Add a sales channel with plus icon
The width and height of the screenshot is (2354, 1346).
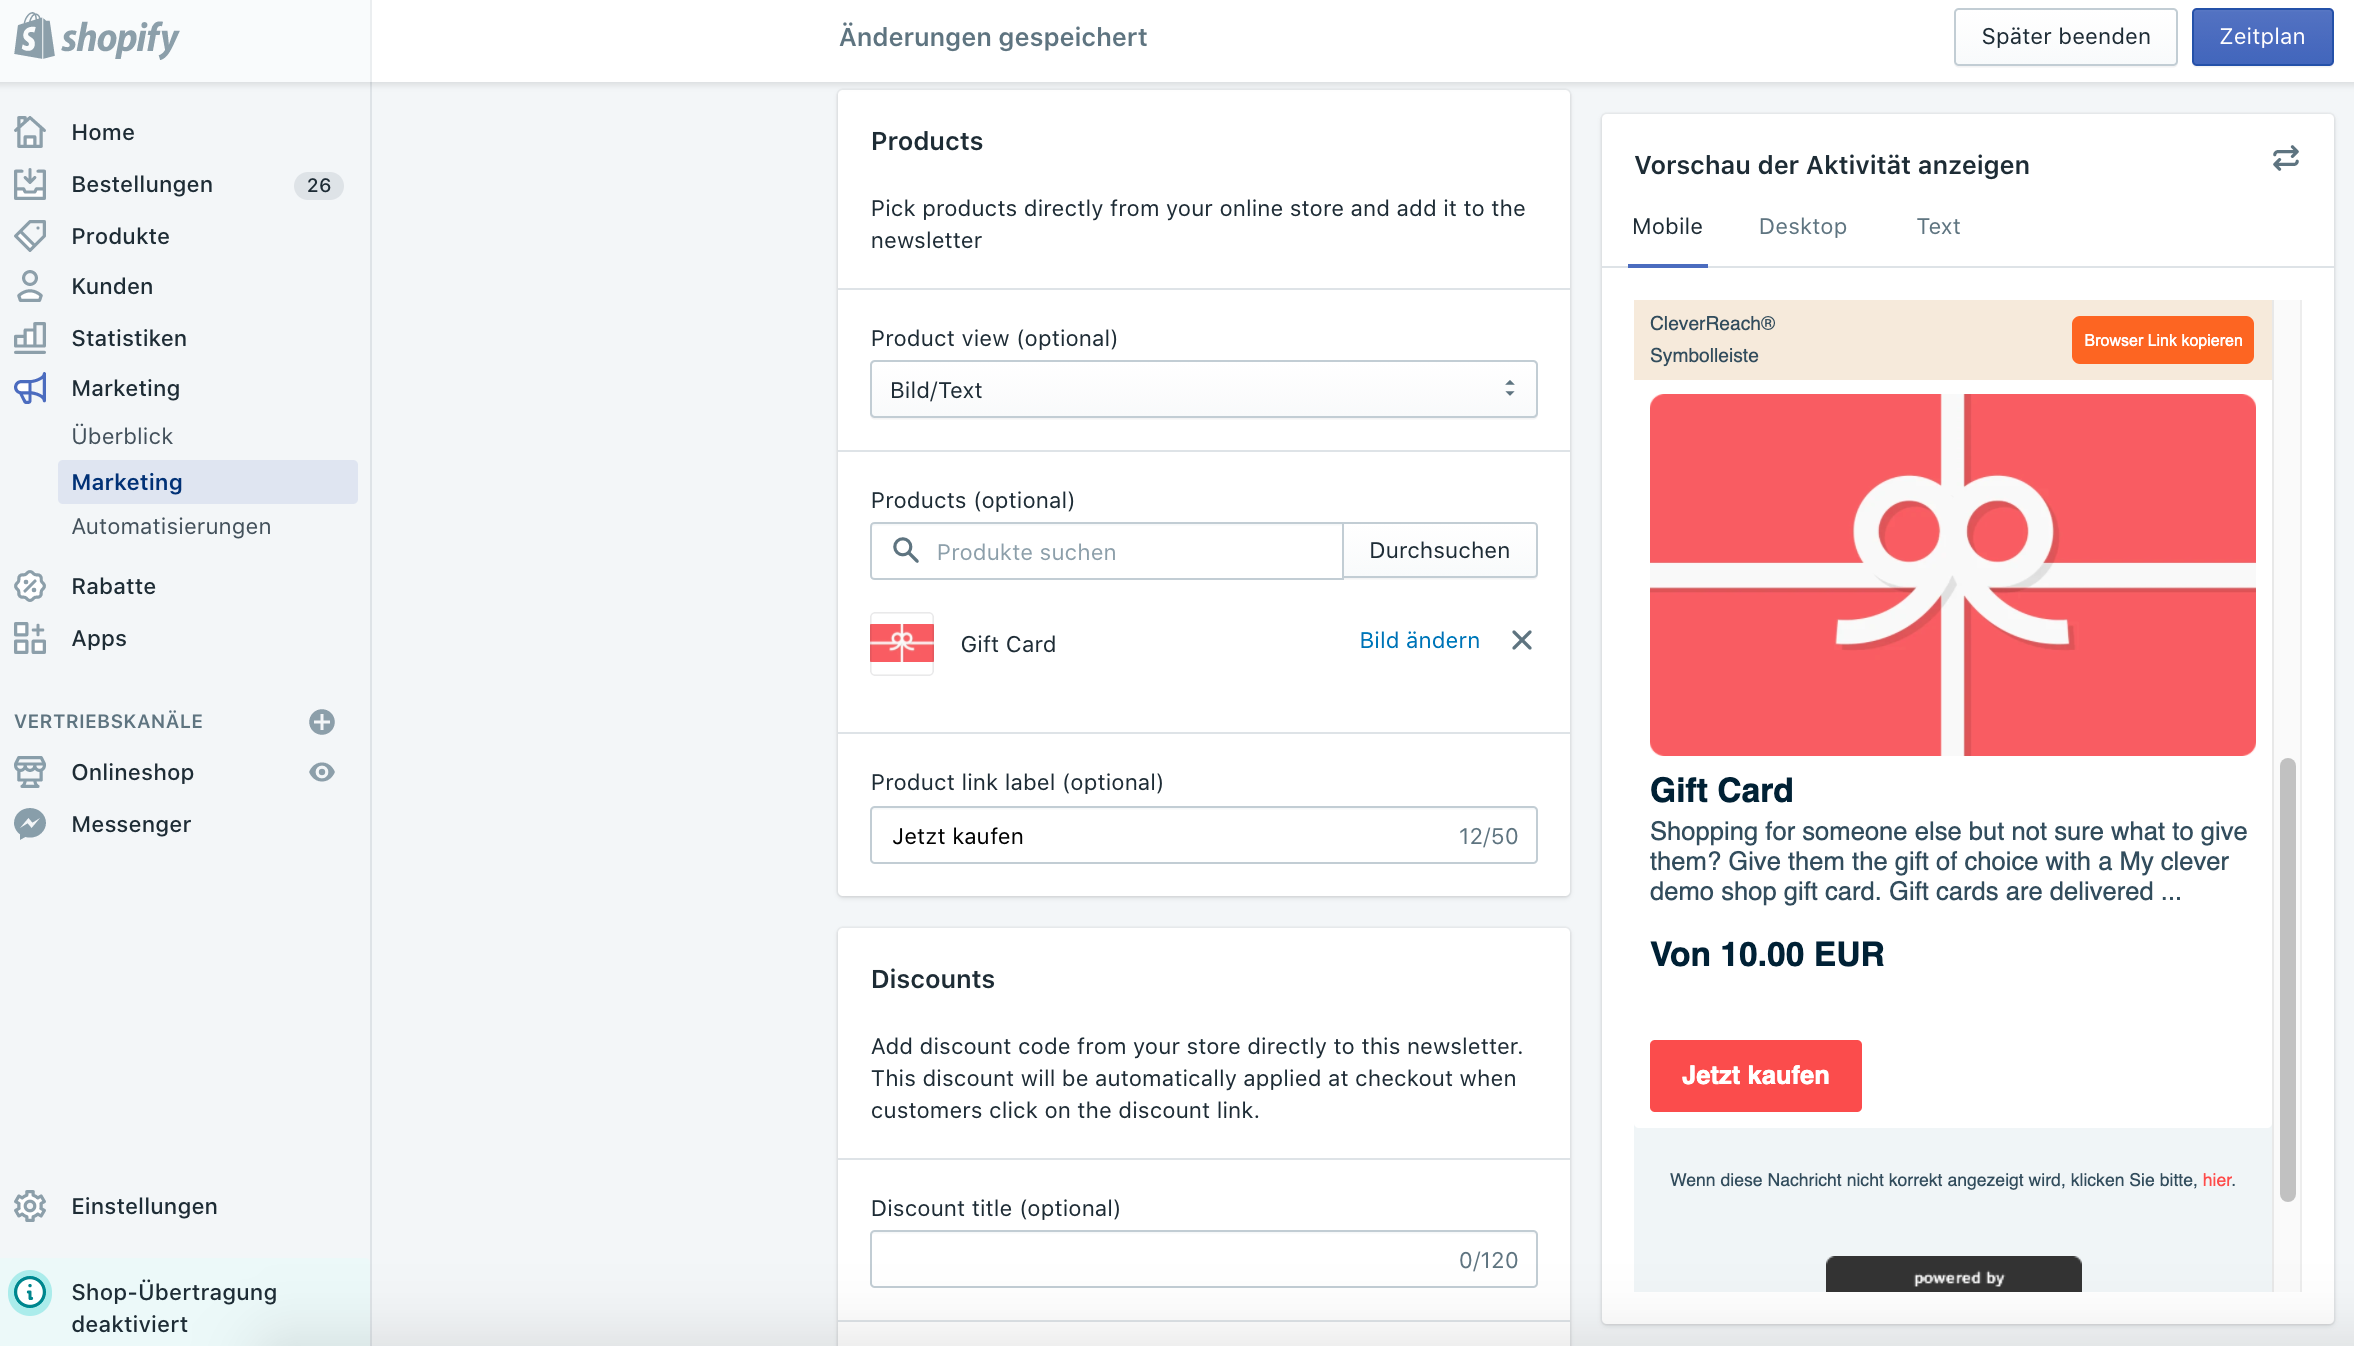(x=322, y=722)
